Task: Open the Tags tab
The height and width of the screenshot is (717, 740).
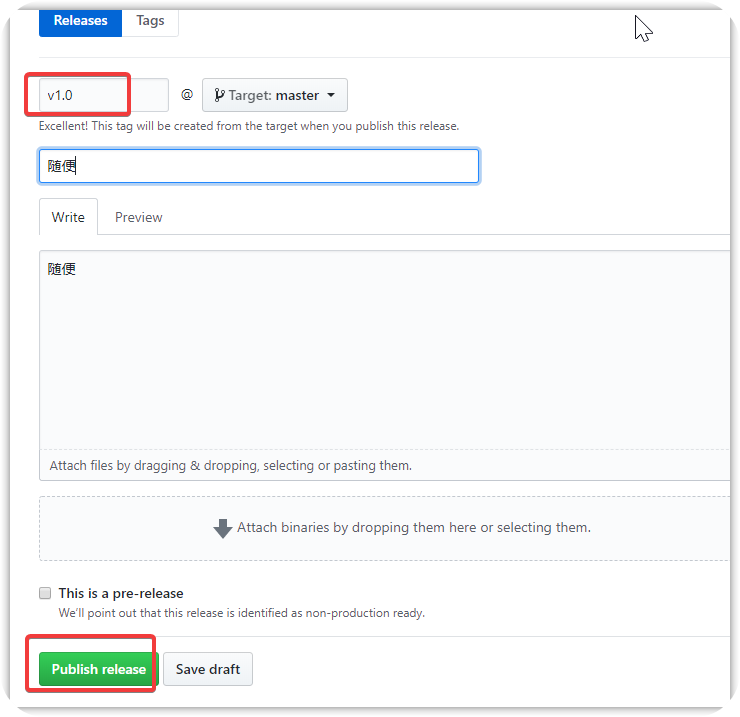Action: [x=150, y=21]
